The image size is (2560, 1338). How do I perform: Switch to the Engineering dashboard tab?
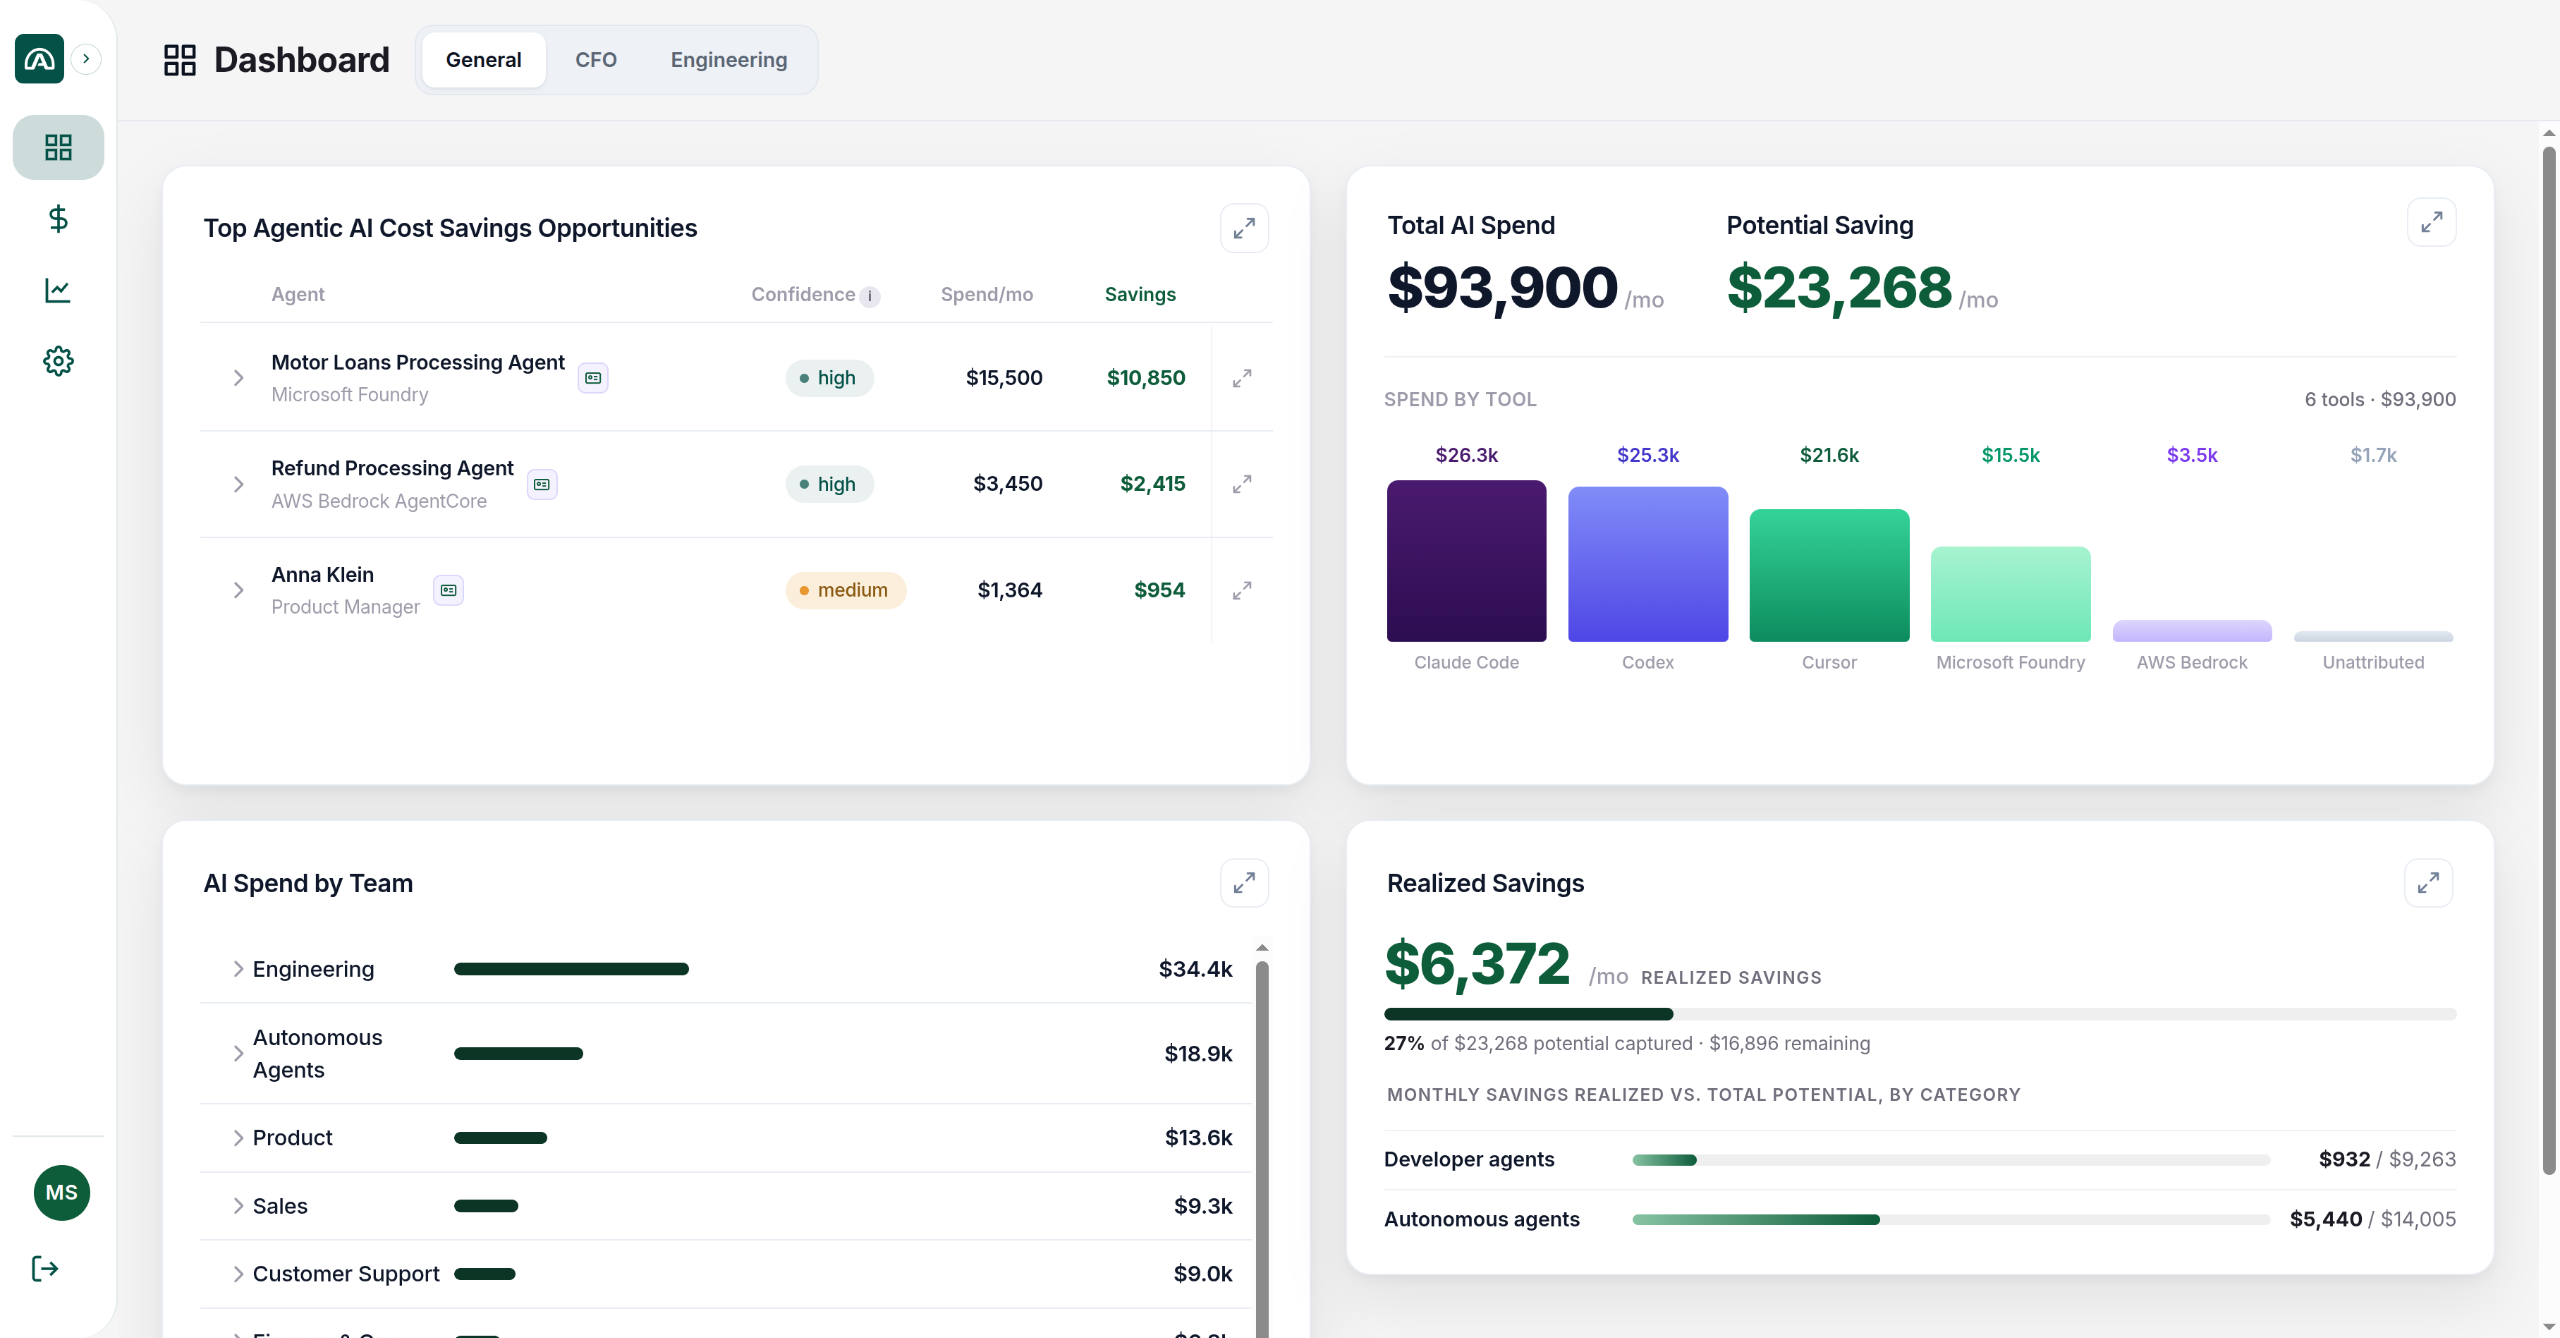pos(729,60)
